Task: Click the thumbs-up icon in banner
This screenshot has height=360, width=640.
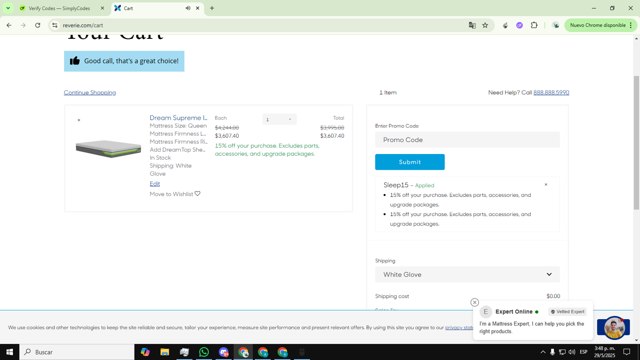Action: pyautogui.click(x=75, y=61)
